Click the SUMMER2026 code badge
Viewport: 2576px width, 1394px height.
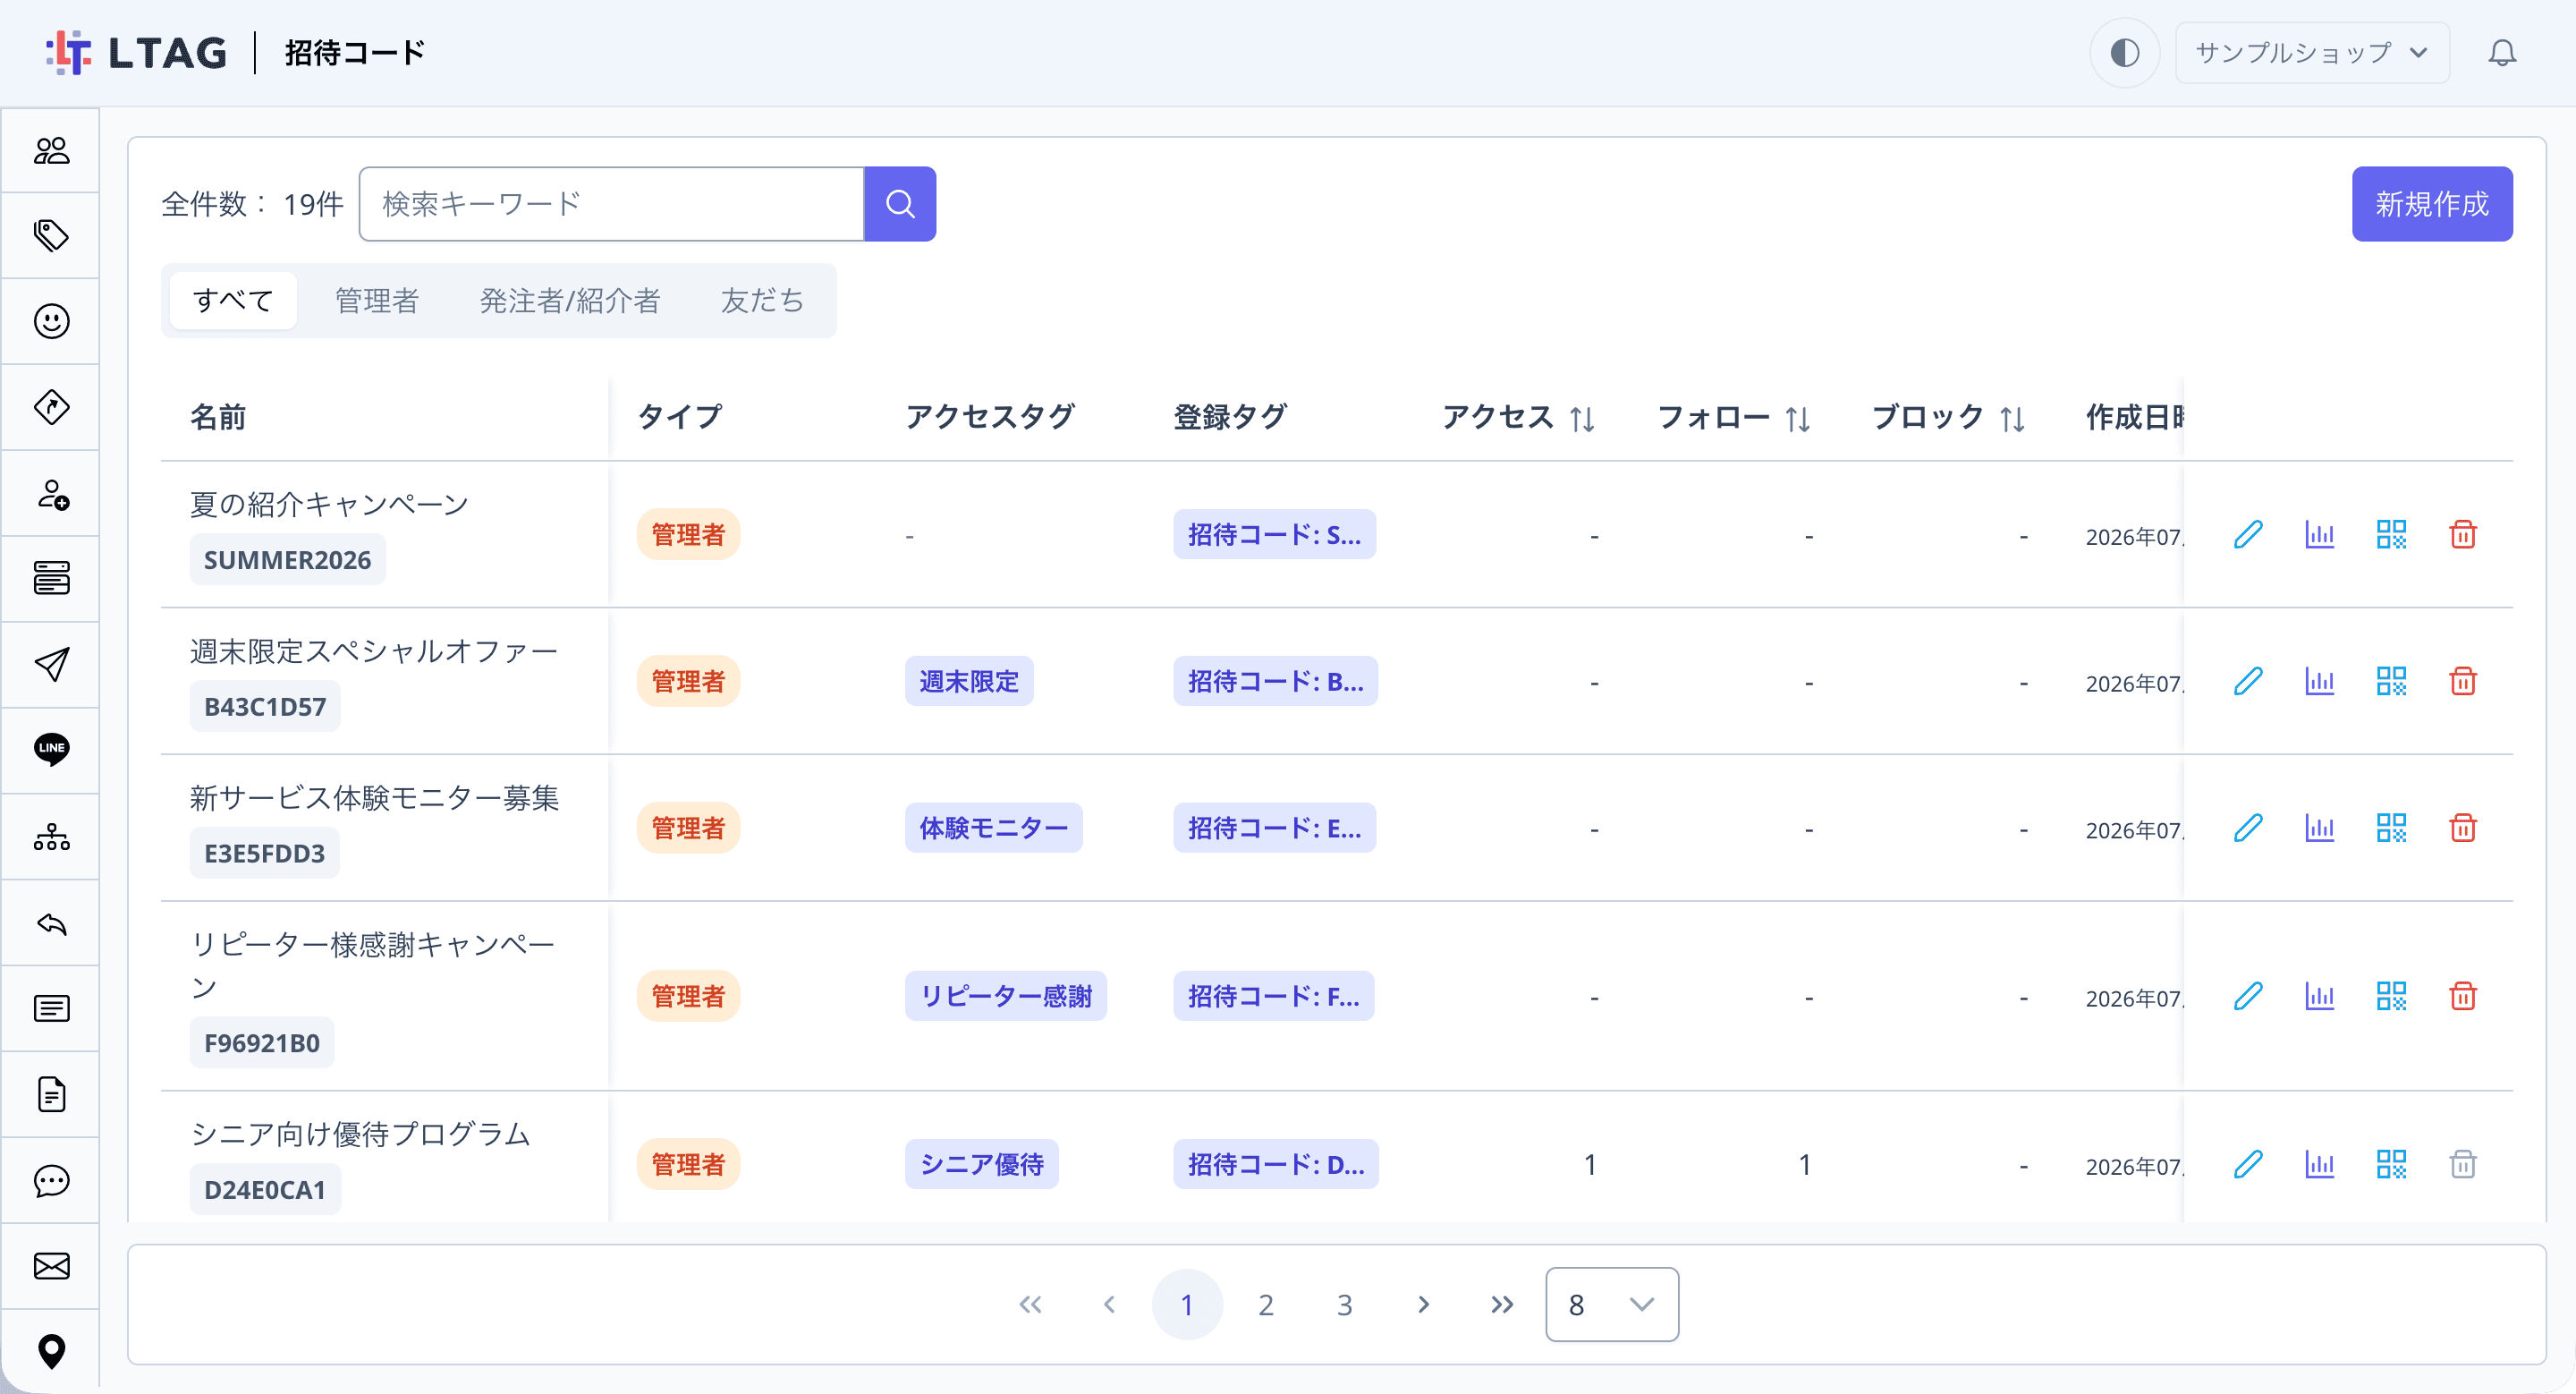tap(287, 560)
